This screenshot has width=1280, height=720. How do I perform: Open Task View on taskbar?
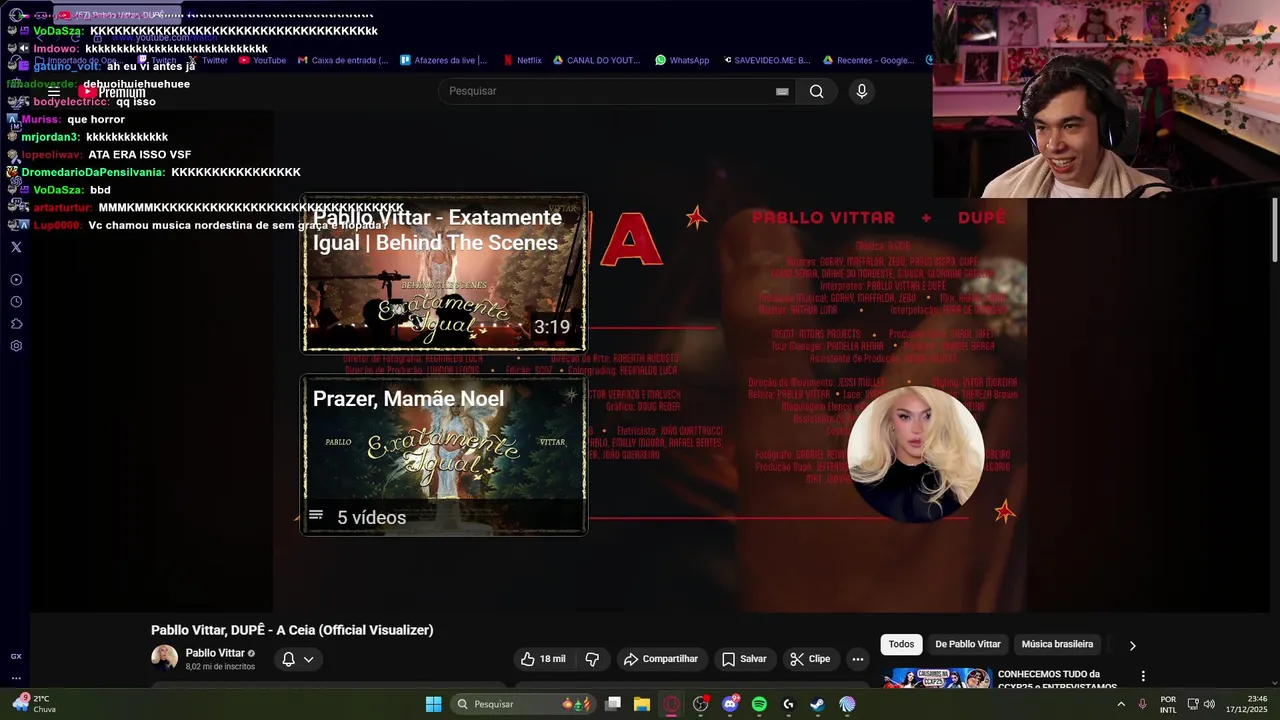pyautogui.click(x=613, y=704)
